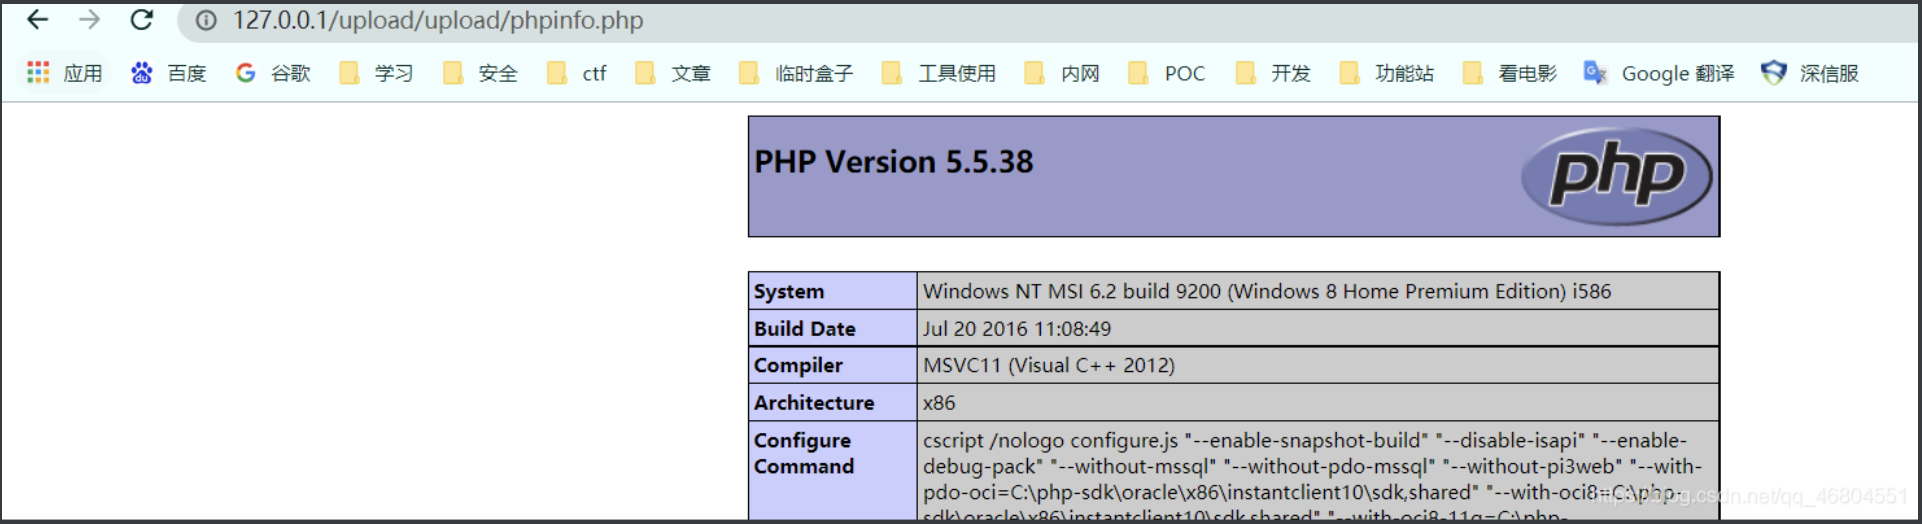Click the PHP Version 5.5.38 heading

coord(894,162)
